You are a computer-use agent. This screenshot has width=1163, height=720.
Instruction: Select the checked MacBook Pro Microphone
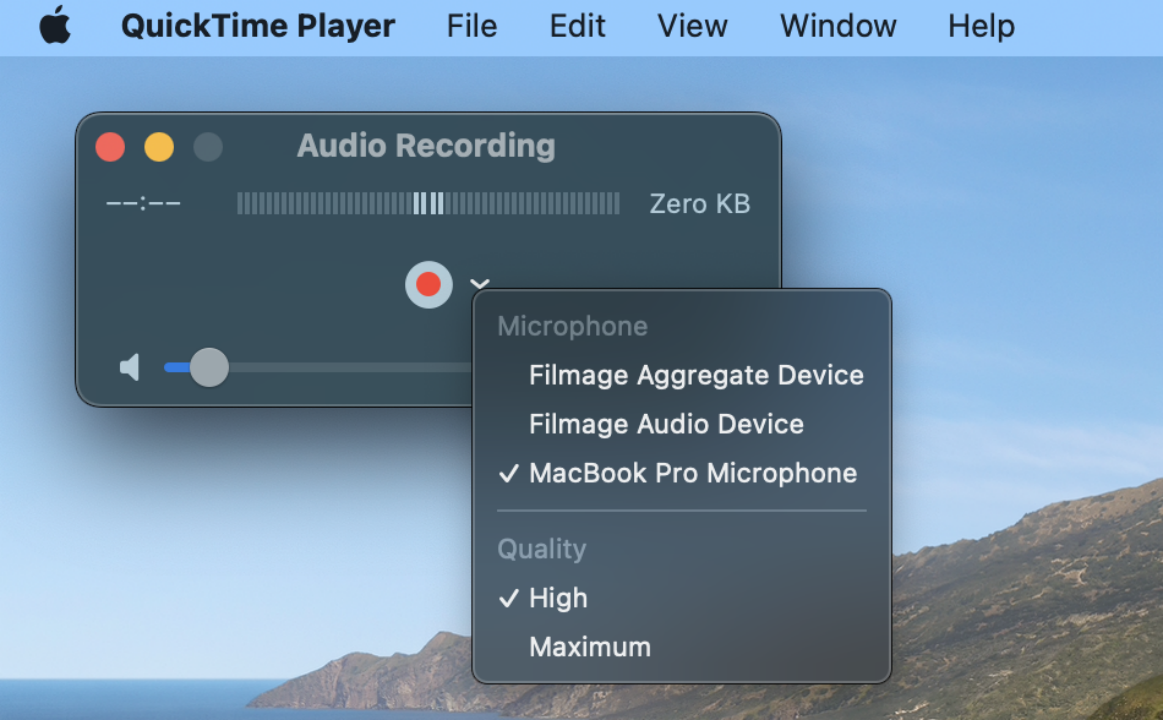point(692,473)
